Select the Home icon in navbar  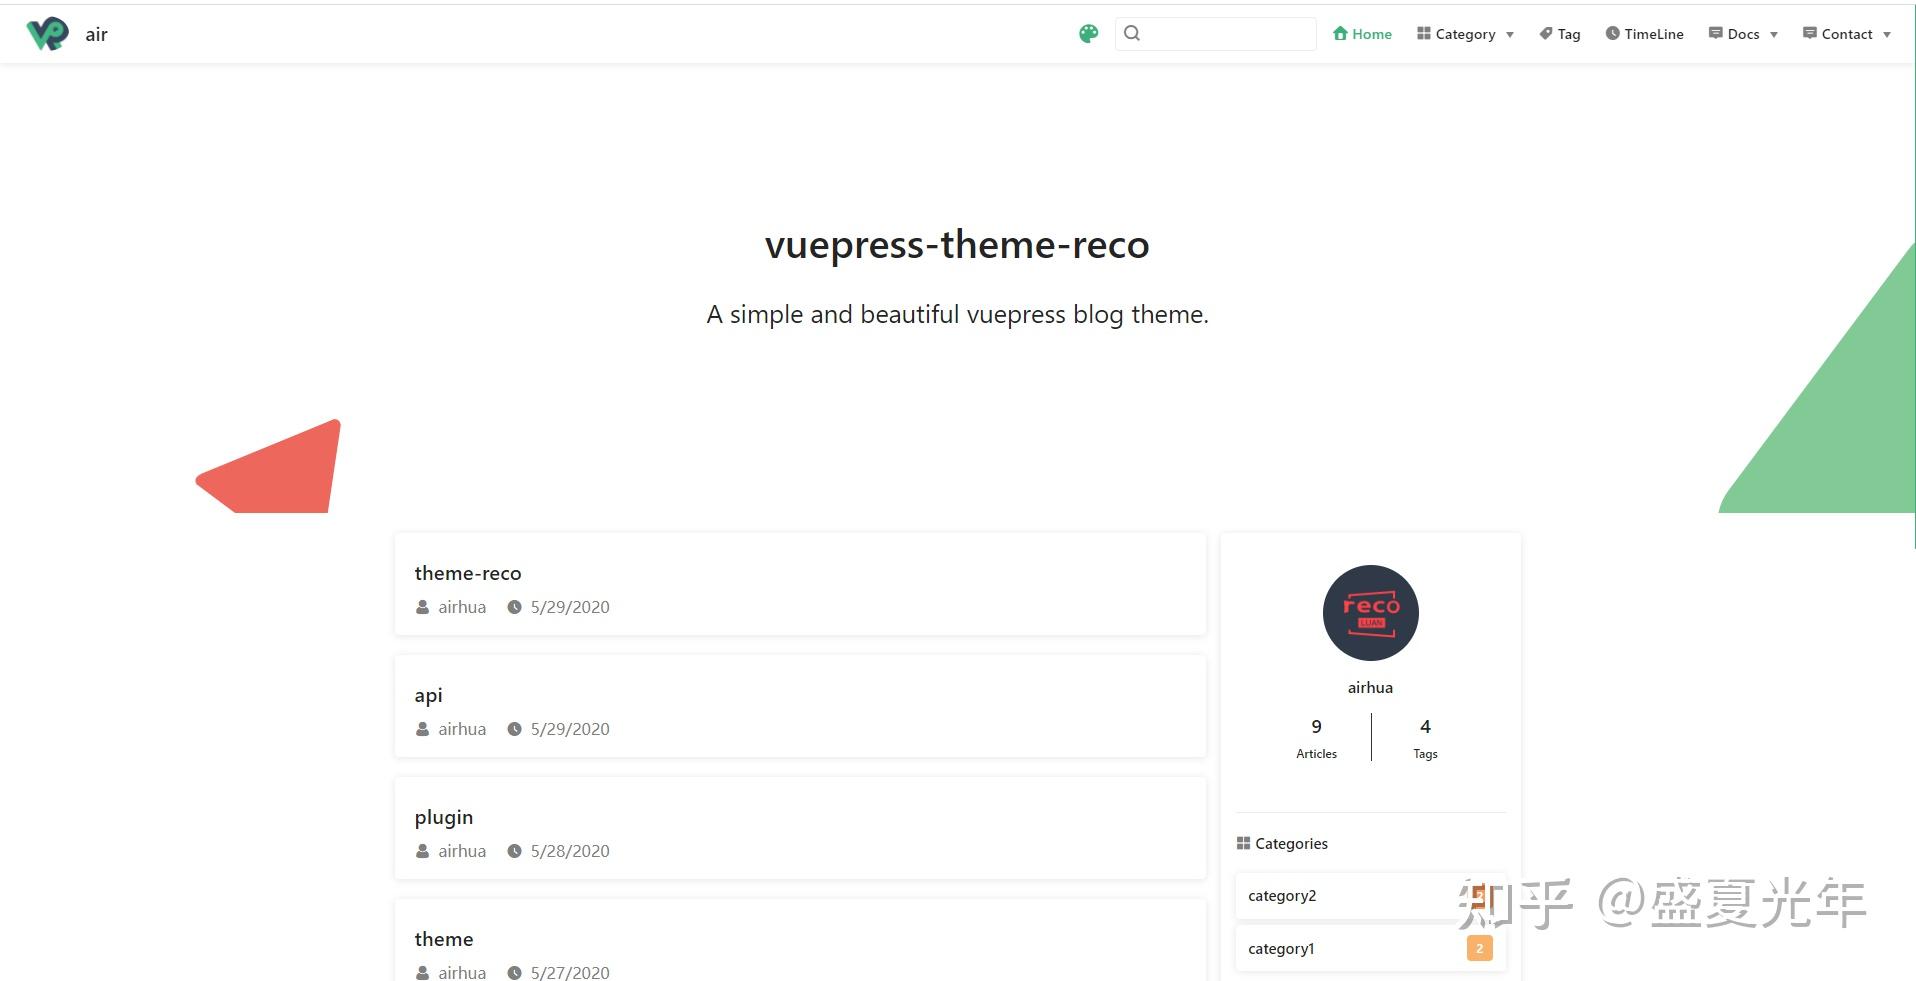pos(1340,33)
